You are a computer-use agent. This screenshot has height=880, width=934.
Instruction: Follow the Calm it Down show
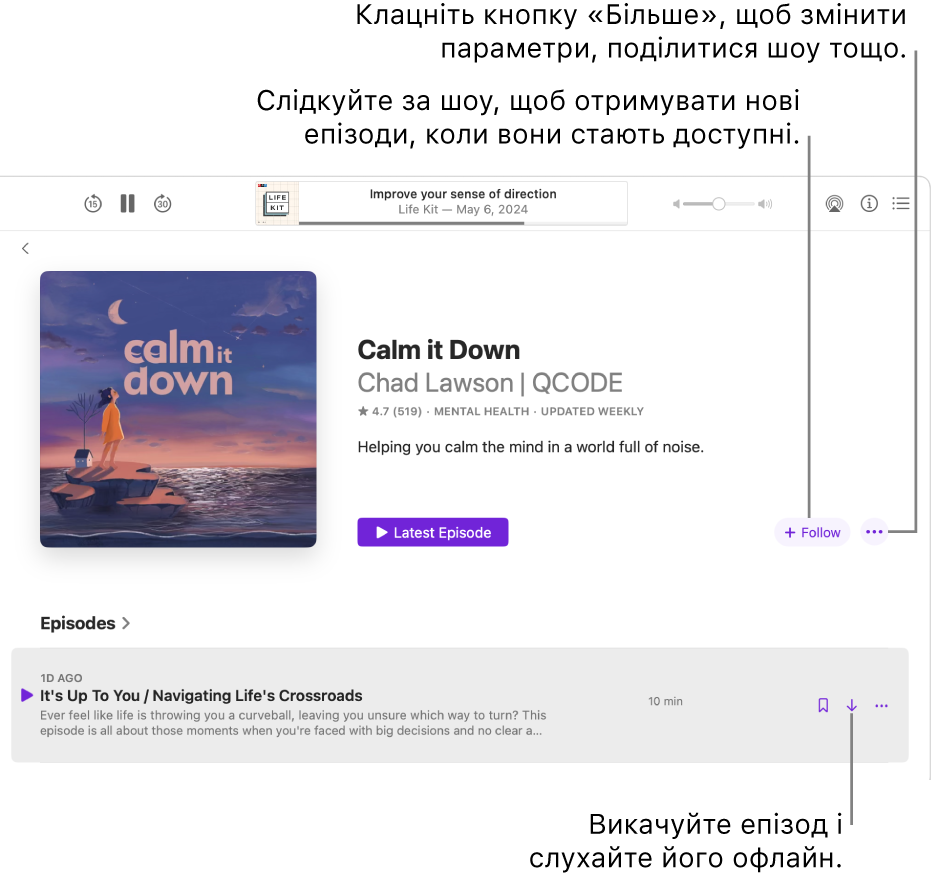click(x=812, y=532)
